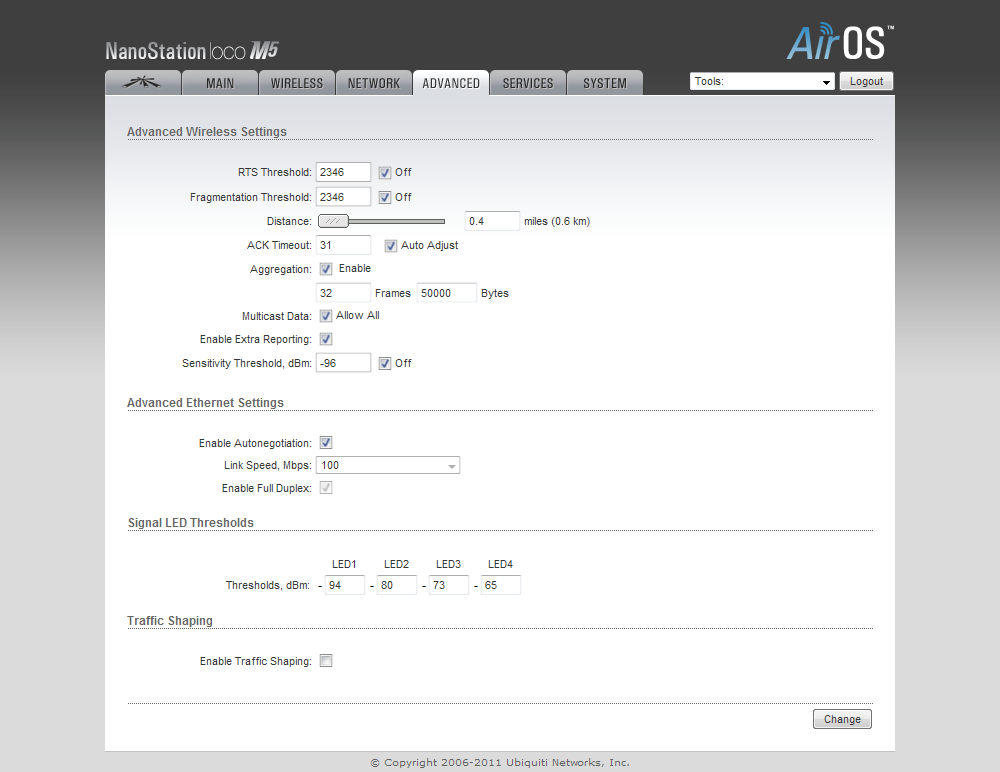Viewport: 1000px width, 772px height.
Task: Expand the Tools dropdown
Action: click(x=762, y=82)
